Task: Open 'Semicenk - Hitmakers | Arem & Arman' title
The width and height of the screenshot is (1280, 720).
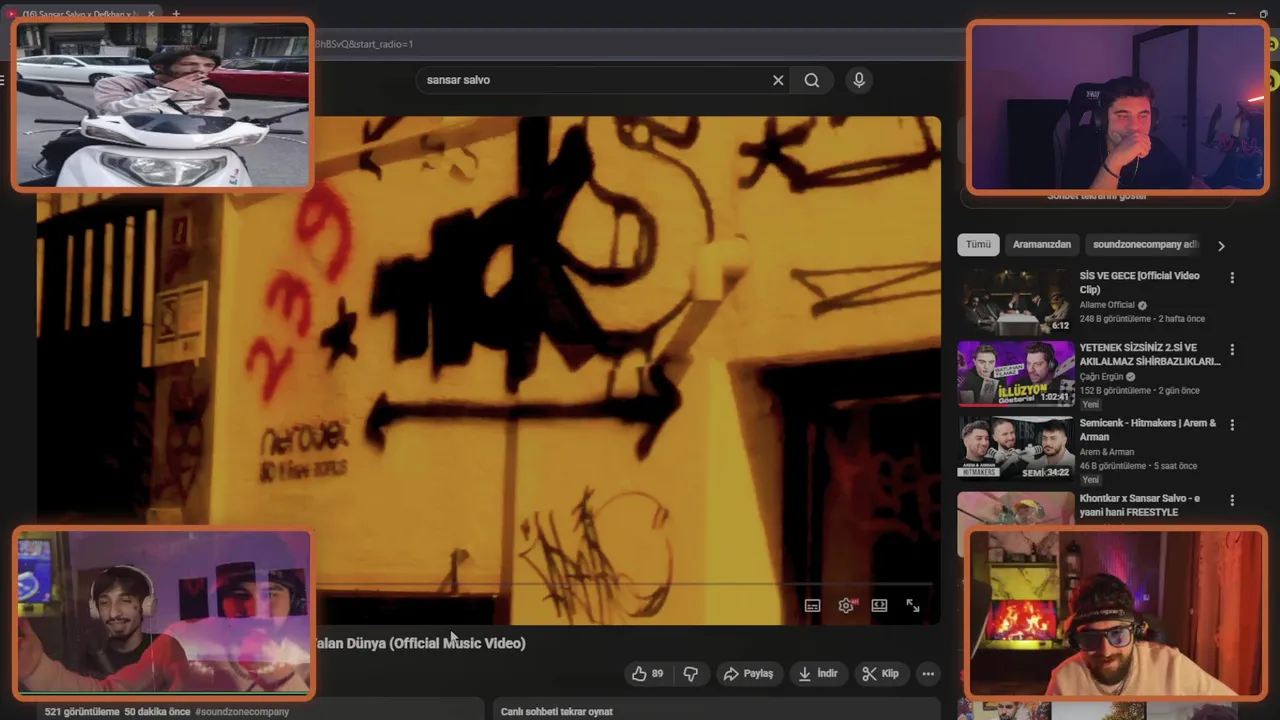Action: click(x=1148, y=430)
